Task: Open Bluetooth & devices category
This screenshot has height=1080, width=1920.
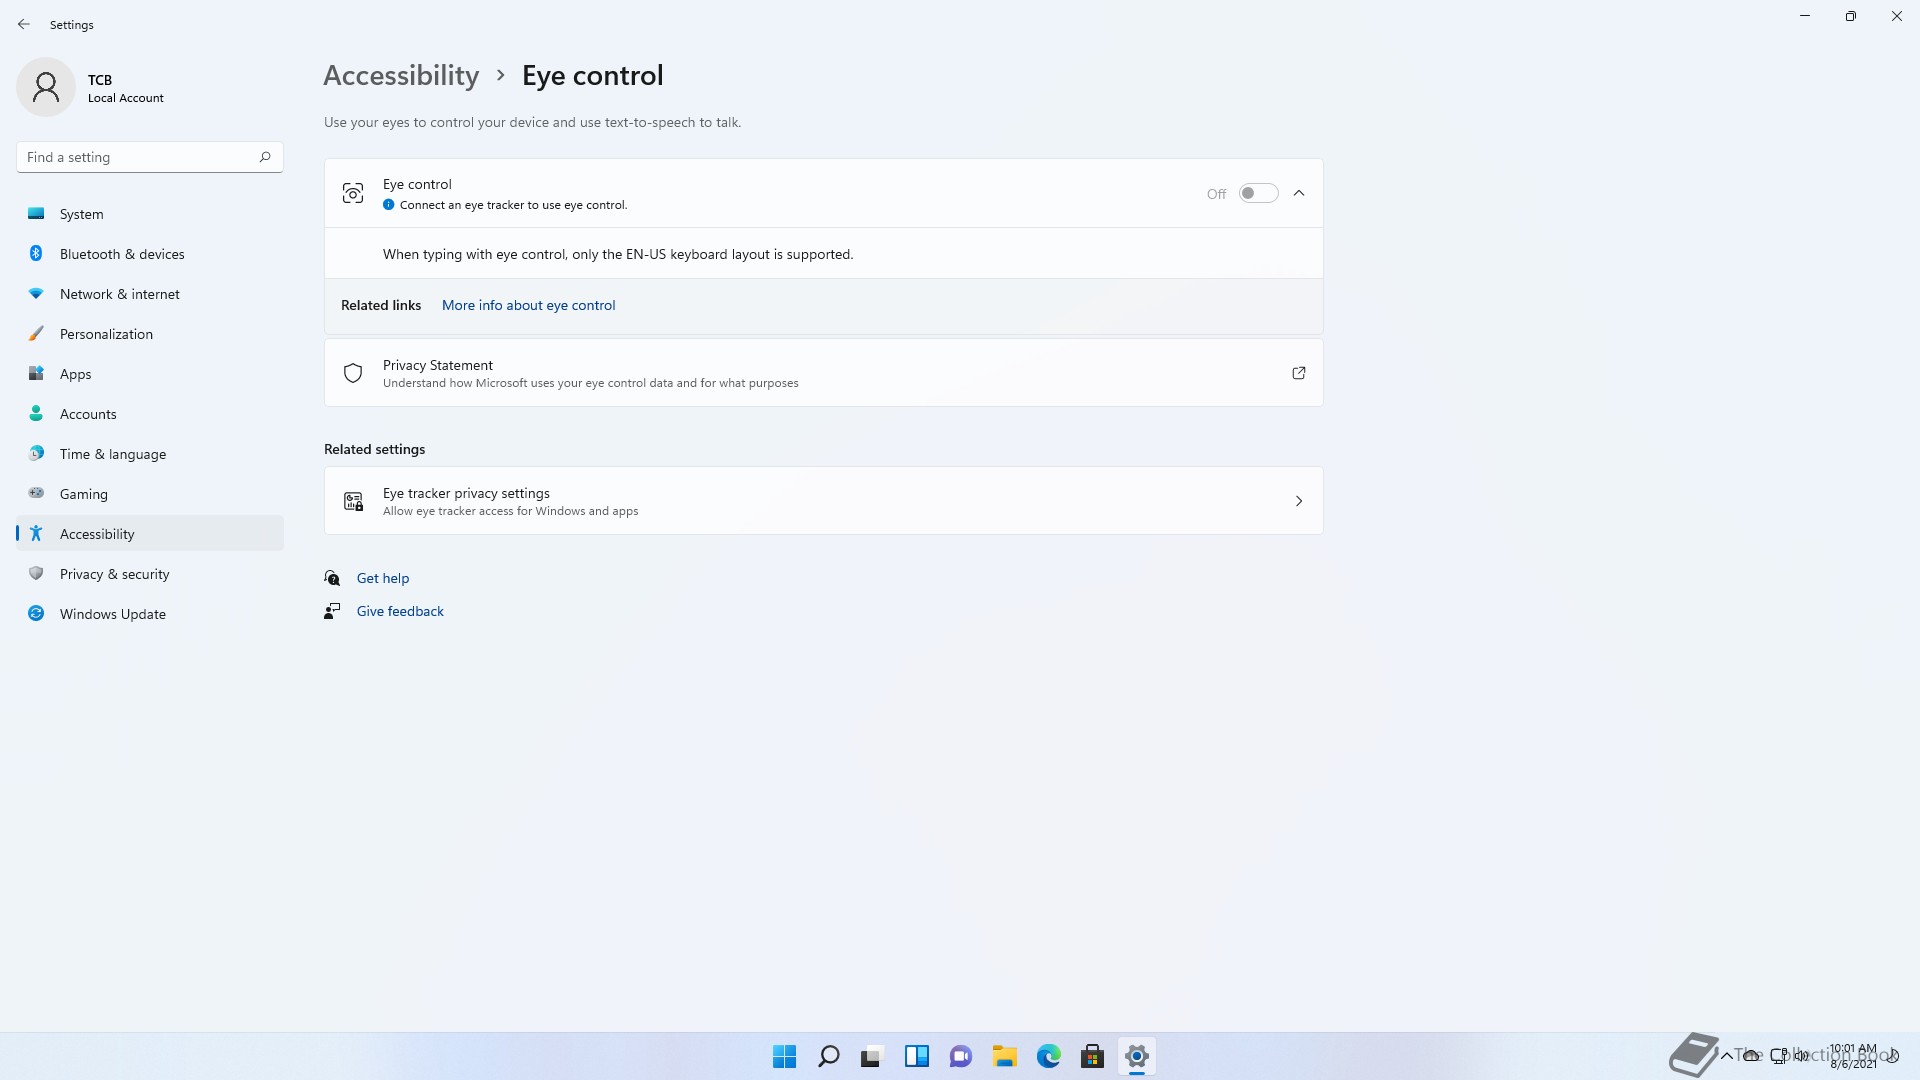Action: (122, 254)
